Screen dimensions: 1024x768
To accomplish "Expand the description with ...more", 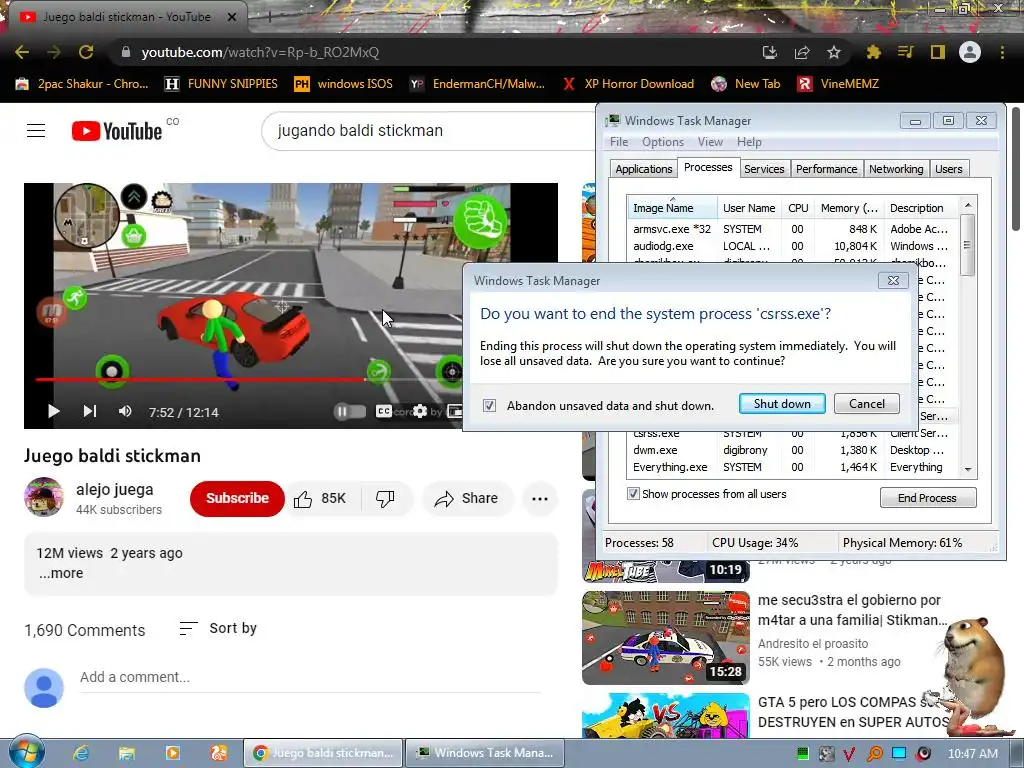I will 61,573.
